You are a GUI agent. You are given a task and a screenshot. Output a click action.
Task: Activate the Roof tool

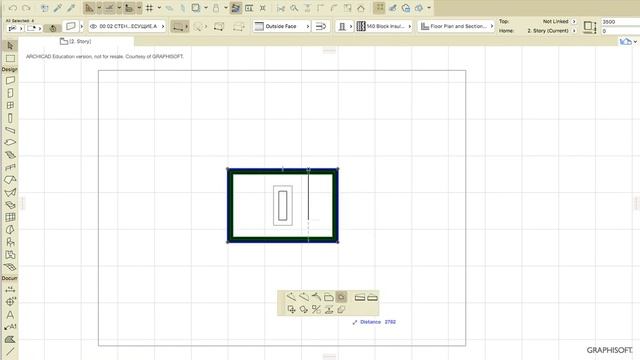point(10,180)
